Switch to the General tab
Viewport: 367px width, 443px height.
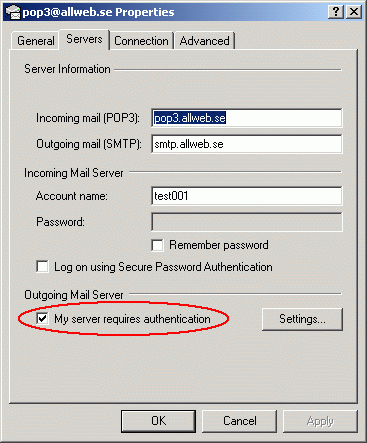coord(36,41)
